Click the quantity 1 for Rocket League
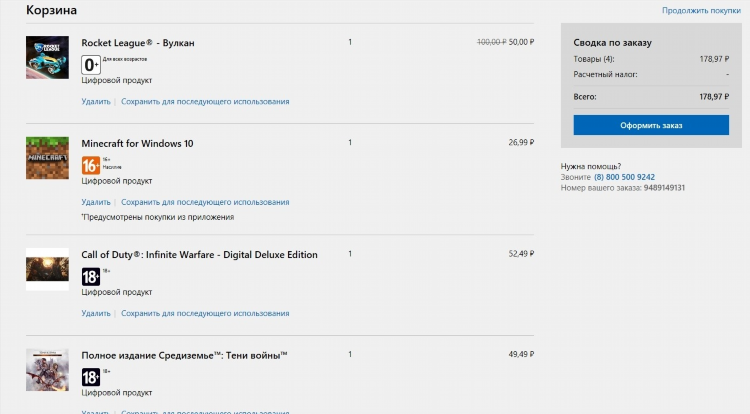Image resolution: width=750 pixels, height=414 pixels. (350, 42)
